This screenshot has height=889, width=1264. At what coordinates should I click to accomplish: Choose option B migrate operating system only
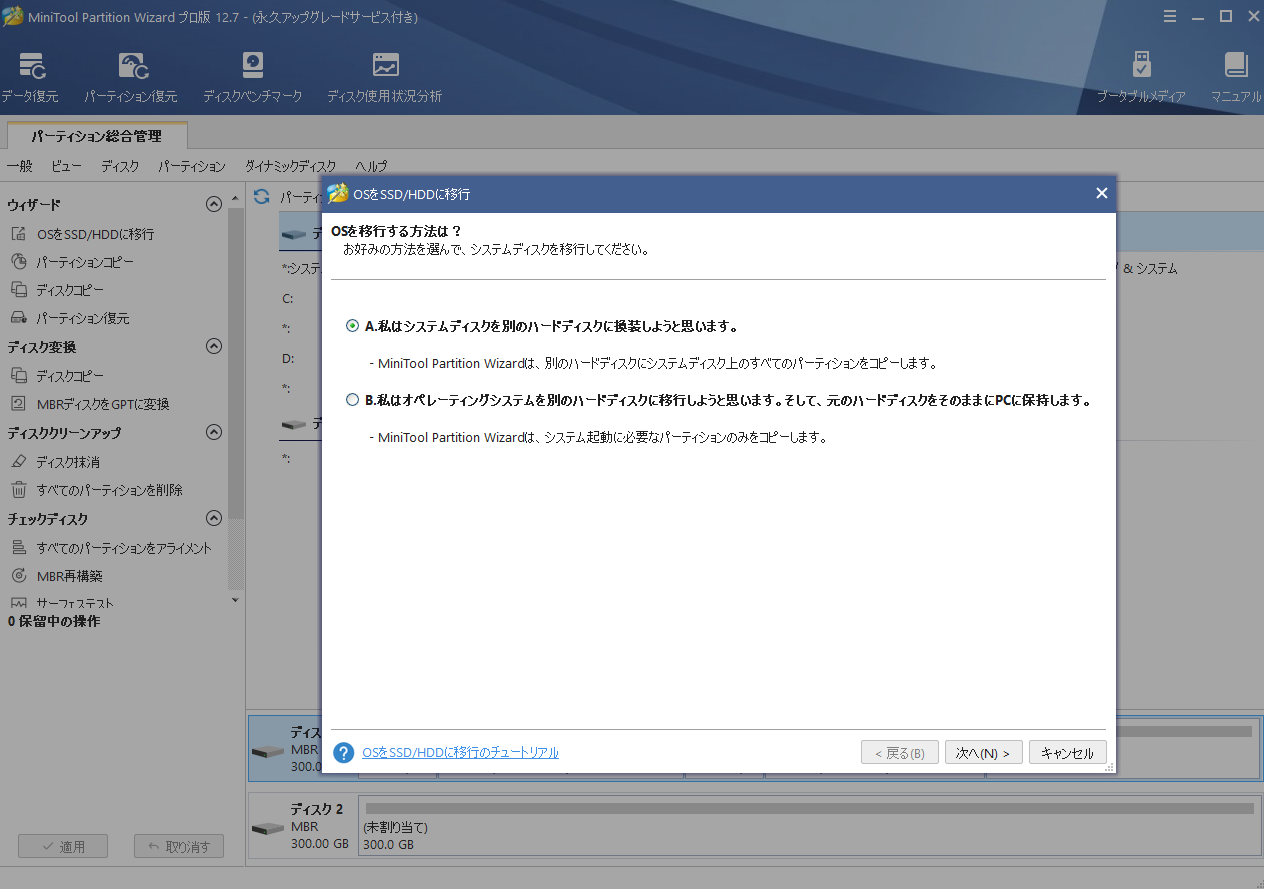click(352, 400)
